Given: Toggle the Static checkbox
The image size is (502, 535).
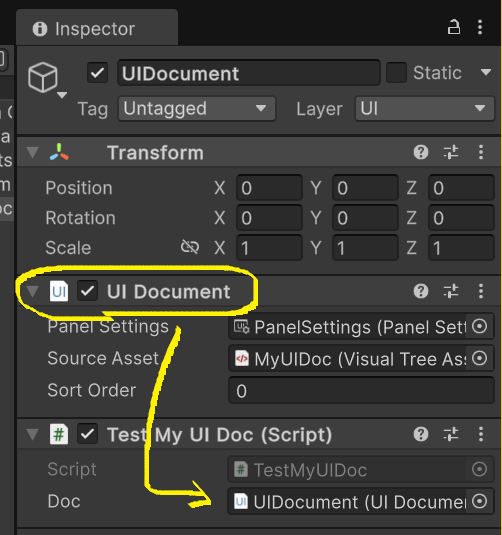Looking at the screenshot, I should [x=396, y=72].
